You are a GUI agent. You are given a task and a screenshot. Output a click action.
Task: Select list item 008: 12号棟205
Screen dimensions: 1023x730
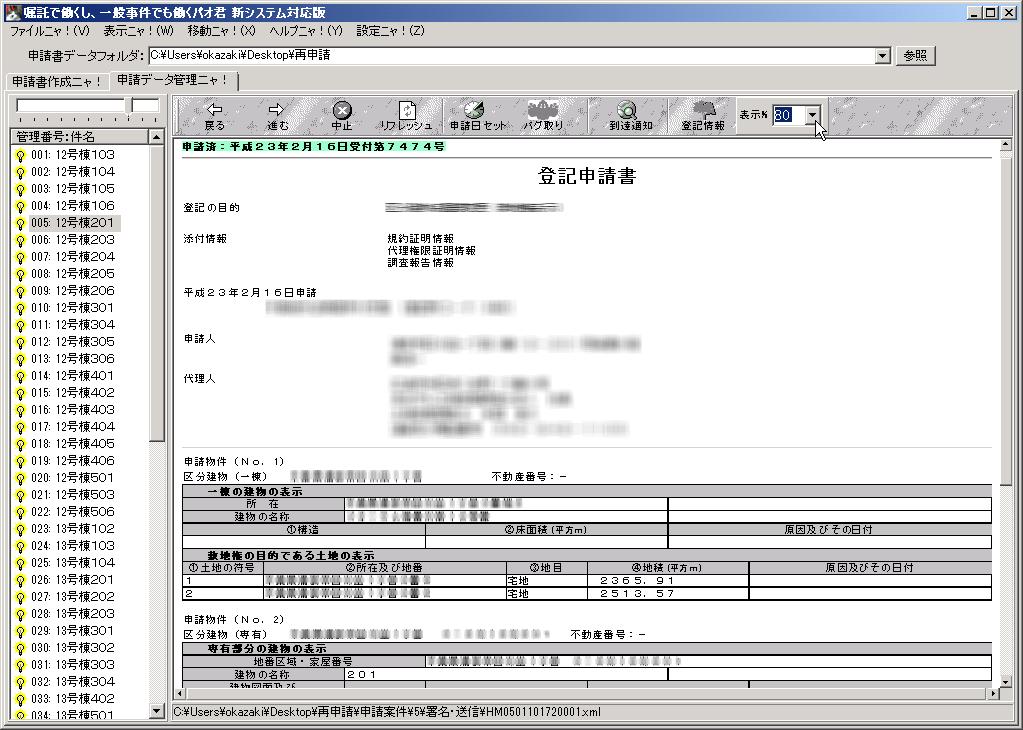[x=72, y=274]
